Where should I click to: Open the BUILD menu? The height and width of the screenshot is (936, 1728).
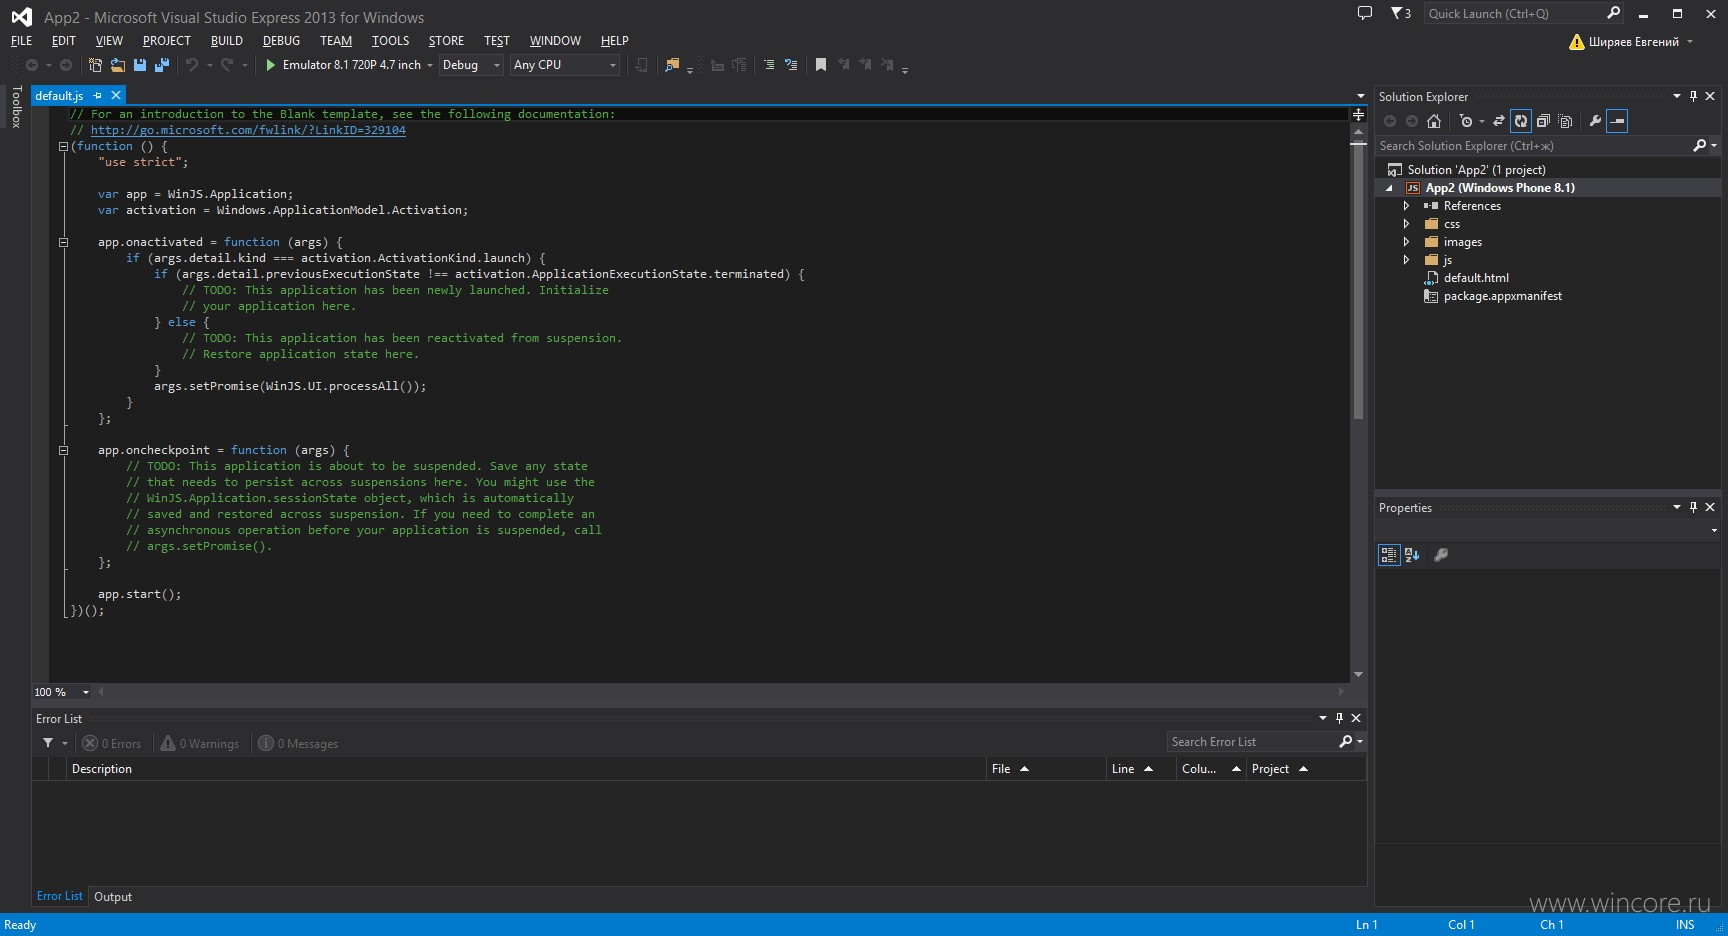(227, 41)
